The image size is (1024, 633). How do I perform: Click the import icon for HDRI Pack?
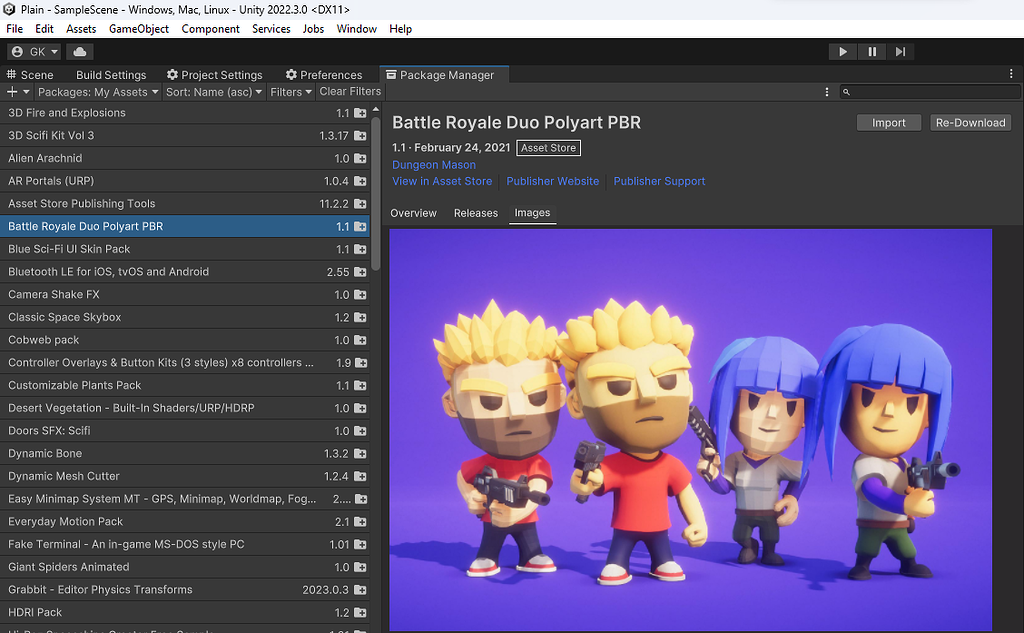coord(360,613)
